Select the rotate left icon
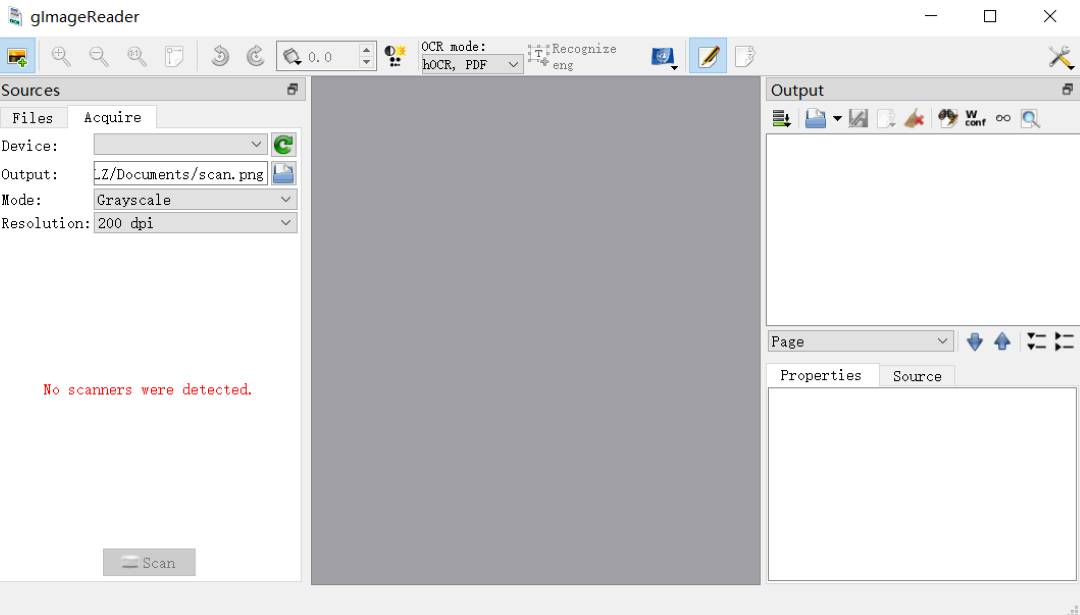Screen dimensions: 1080x615 (220, 56)
